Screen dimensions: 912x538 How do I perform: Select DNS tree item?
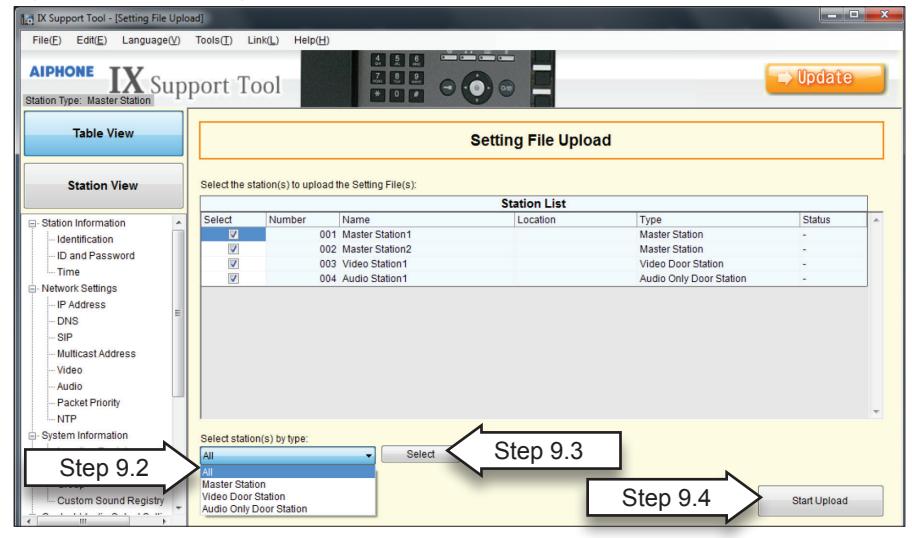click(67, 320)
